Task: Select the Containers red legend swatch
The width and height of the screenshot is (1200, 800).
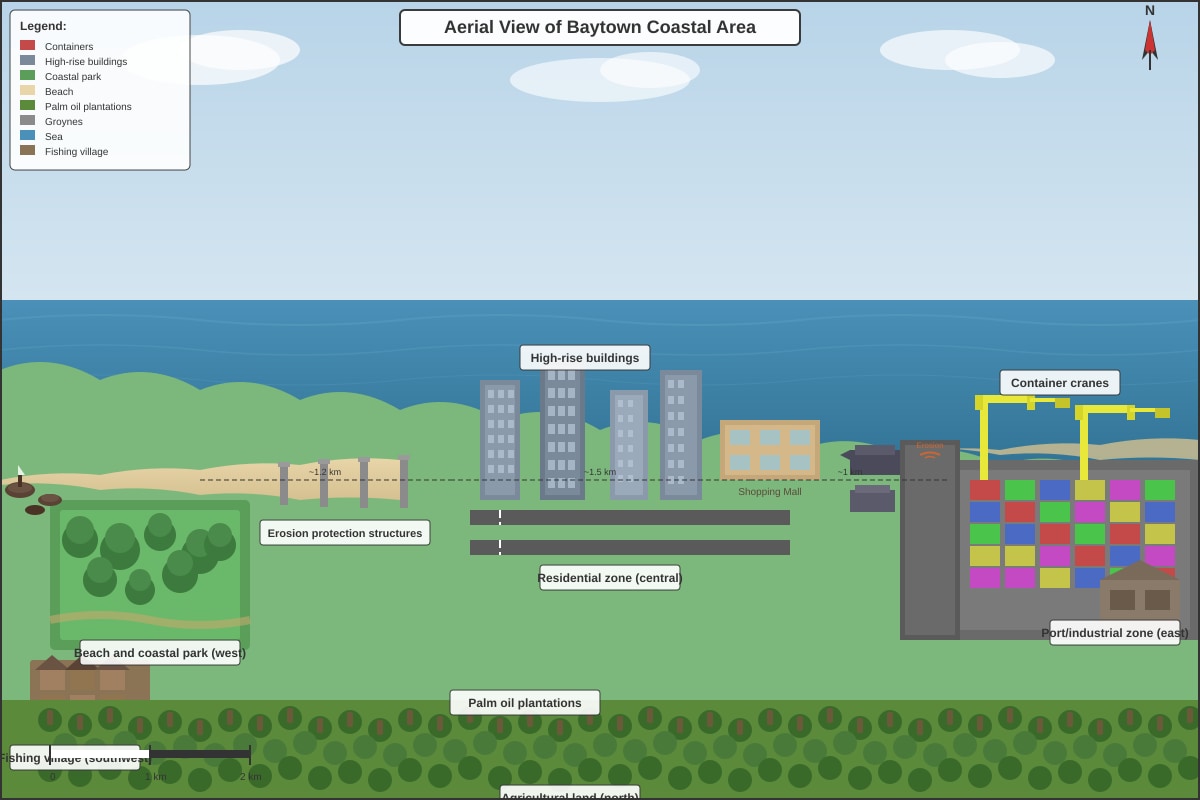Action: [x=27, y=46]
